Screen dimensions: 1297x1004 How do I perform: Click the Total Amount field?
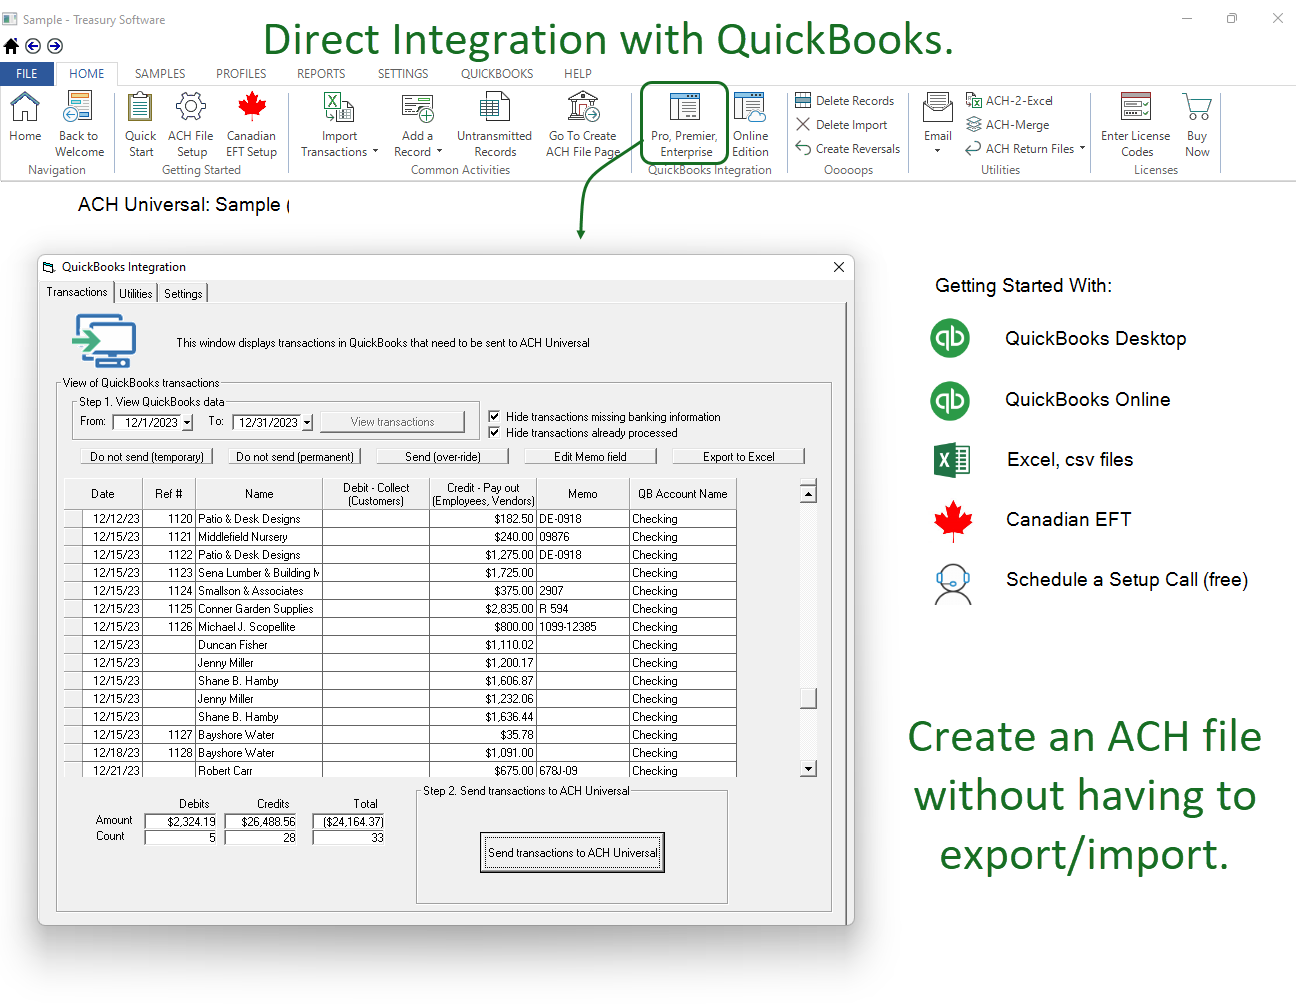349,822
